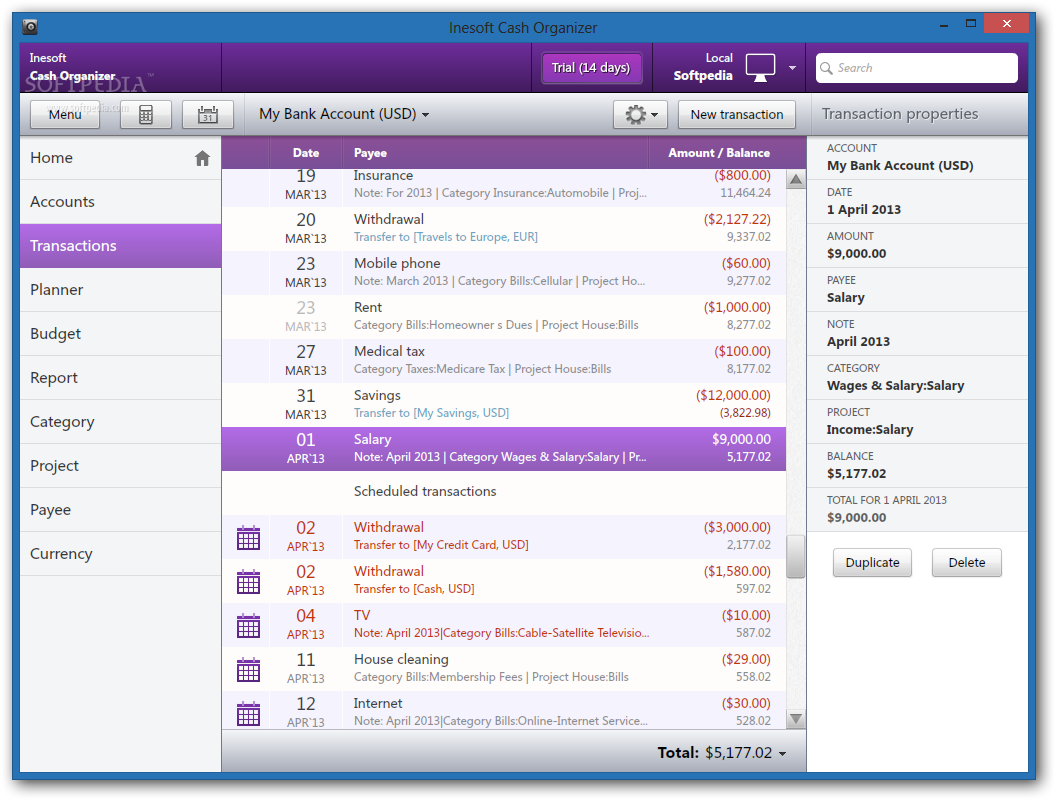This screenshot has width=1056, height=800.
Task: Click 'Transfer to [My Credit Card, USD]' text
Action: pyautogui.click(x=441, y=545)
